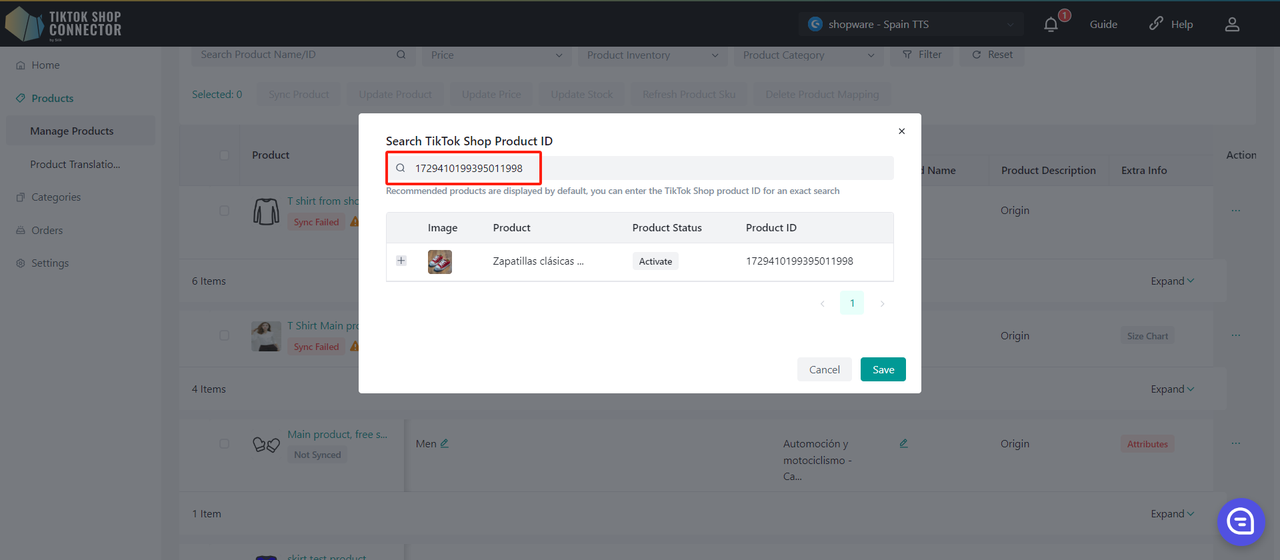1280x560 pixels.
Task: Select the T Shirt Main product checkbox
Action: [x=224, y=336]
